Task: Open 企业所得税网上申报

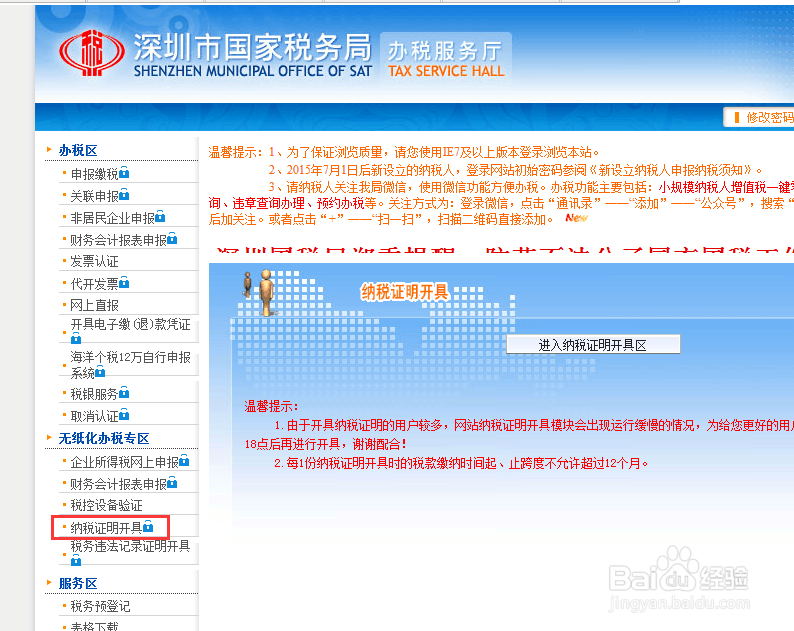Action: pos(125,462)
